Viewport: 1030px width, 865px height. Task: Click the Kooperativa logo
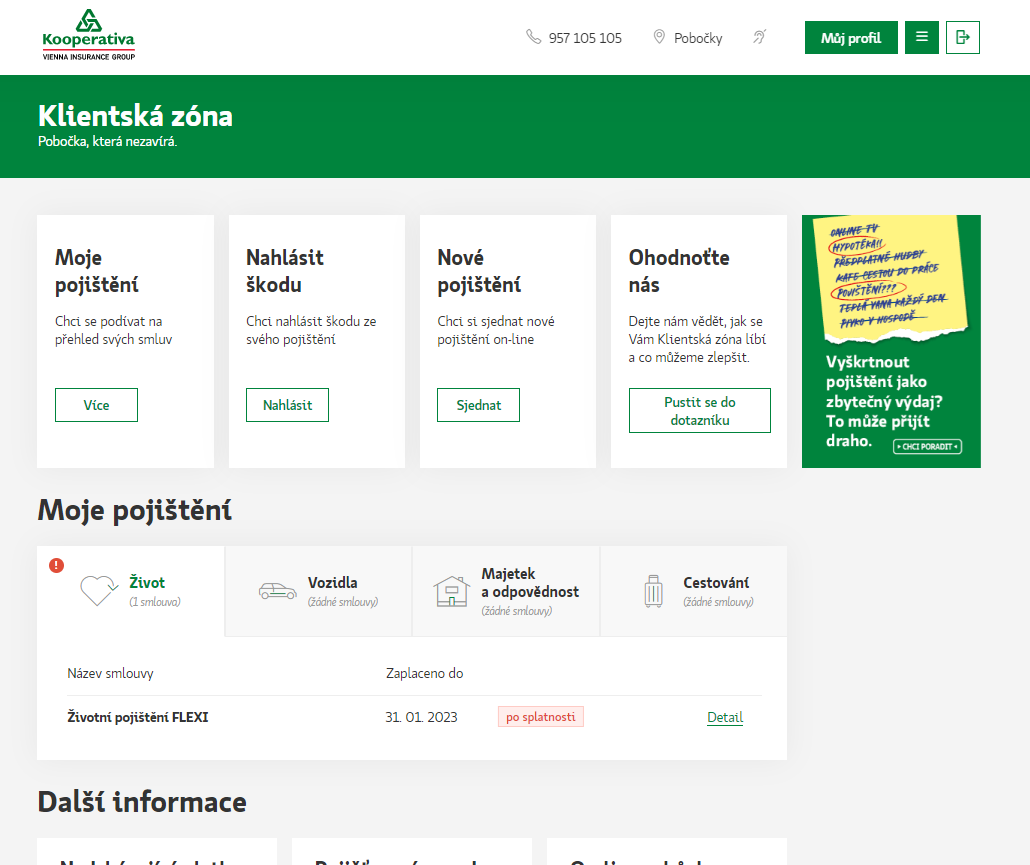coord(88,35)
